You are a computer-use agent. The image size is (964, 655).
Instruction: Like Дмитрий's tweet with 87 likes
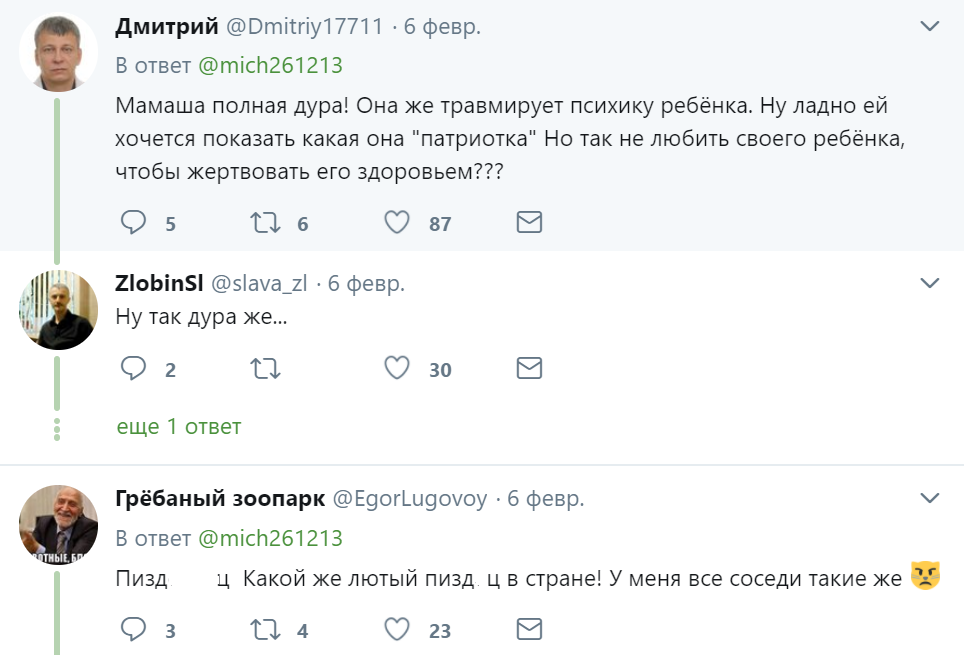(x=398, y=222)
